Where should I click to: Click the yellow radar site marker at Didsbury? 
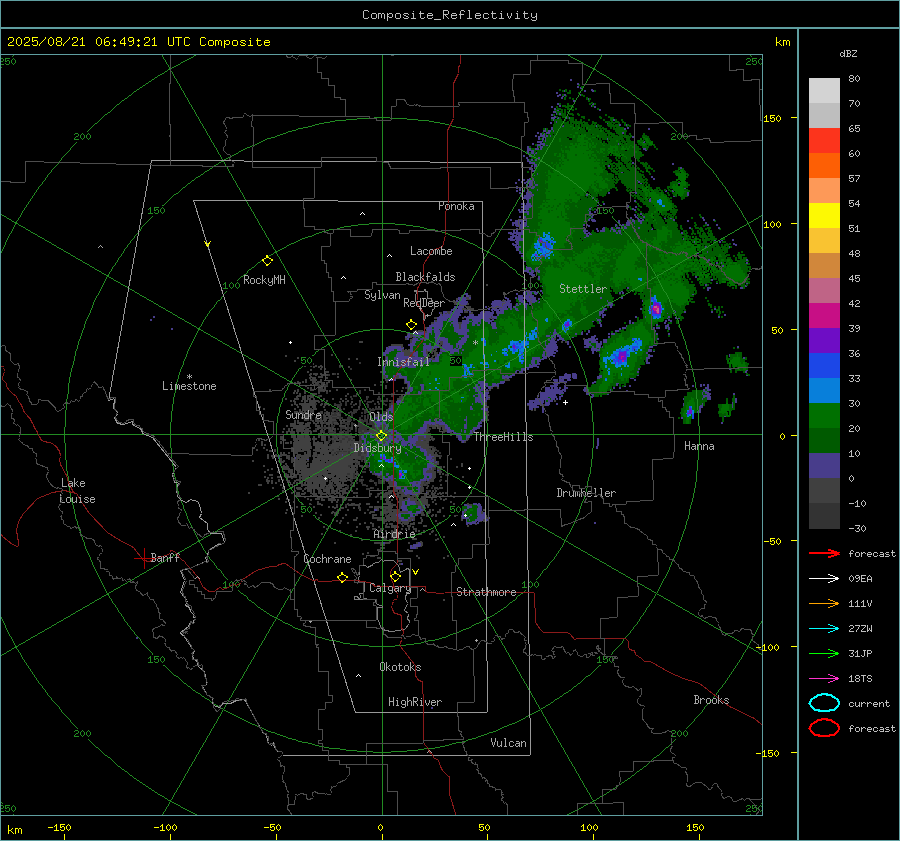pyautogui.click(x=382, y=436)
